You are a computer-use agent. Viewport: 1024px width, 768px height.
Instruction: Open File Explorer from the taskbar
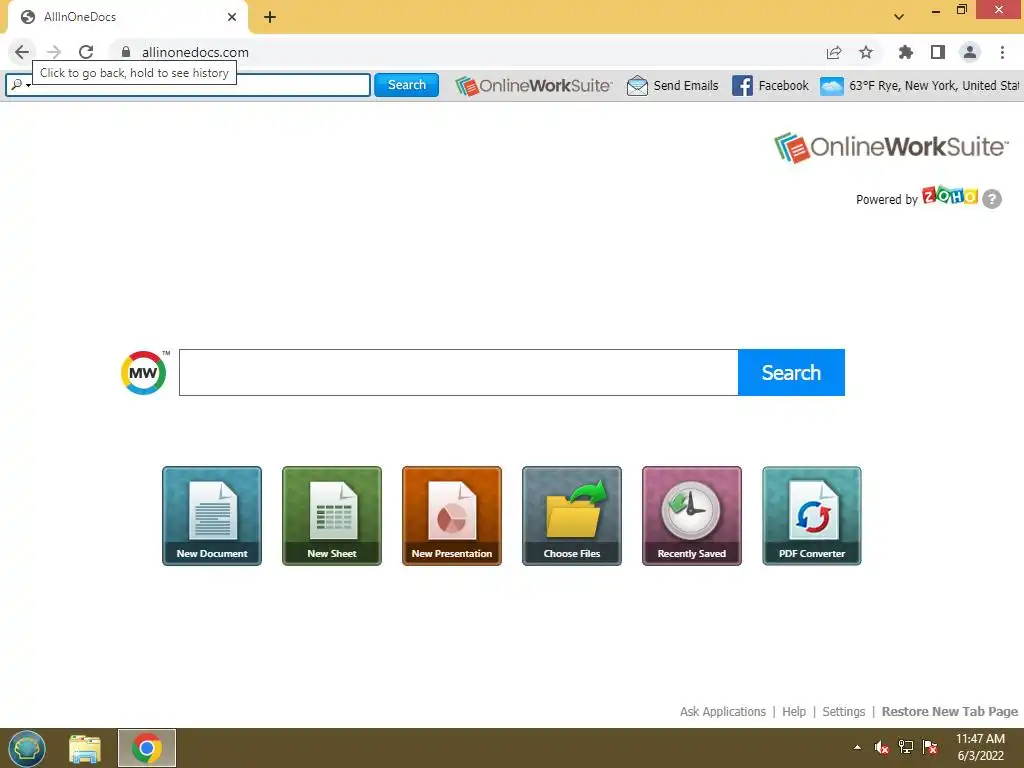click(x=85, y=748)
